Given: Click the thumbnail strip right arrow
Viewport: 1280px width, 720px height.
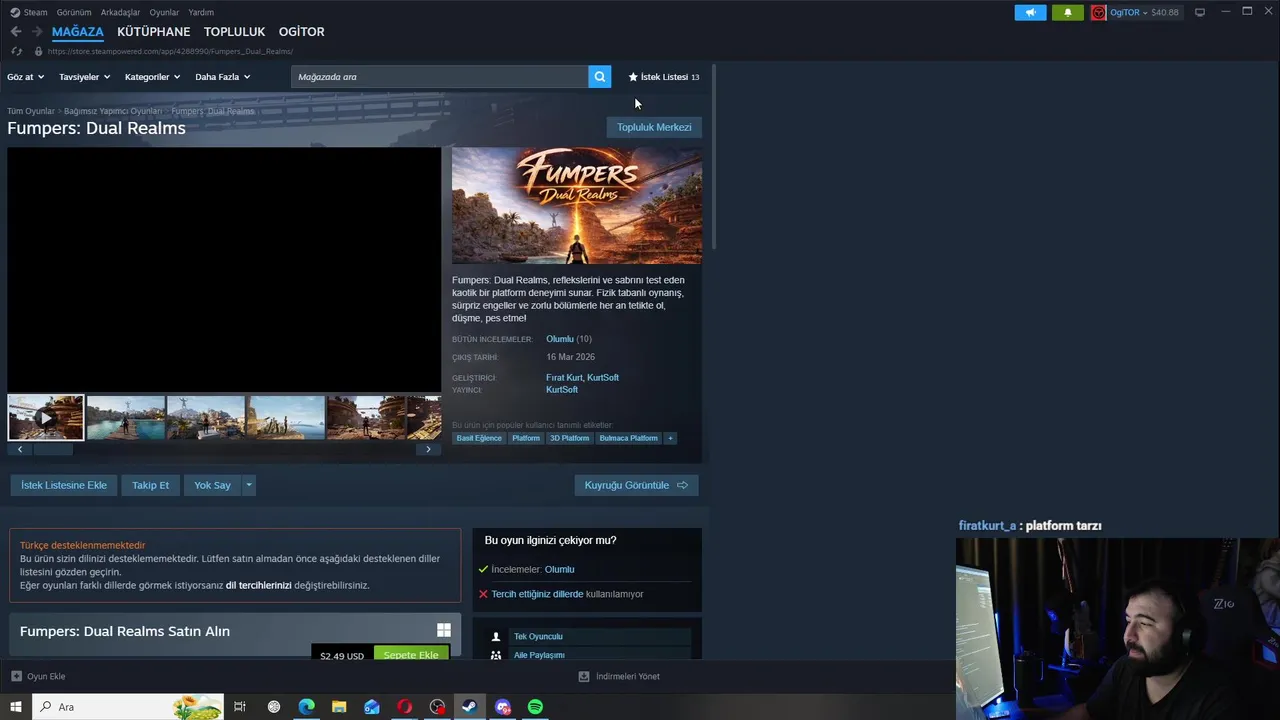Looking at the screenshot, I should pyautogui.click(x=428, y=450).
